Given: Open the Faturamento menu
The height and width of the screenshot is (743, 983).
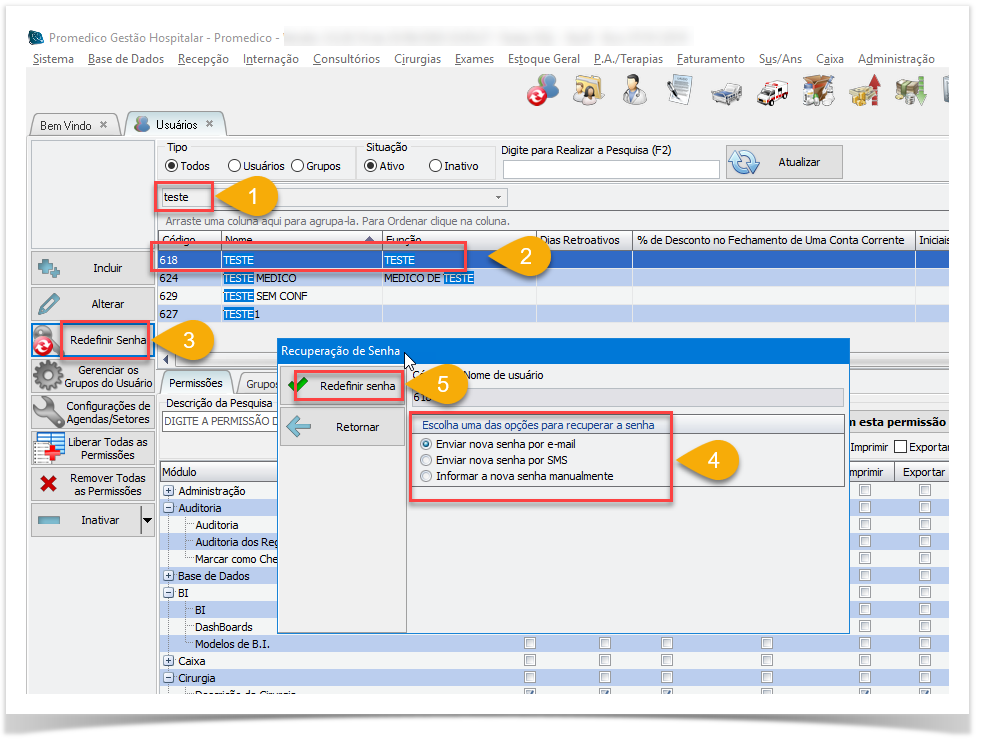Looking at the screenshot, I should 710,59.
